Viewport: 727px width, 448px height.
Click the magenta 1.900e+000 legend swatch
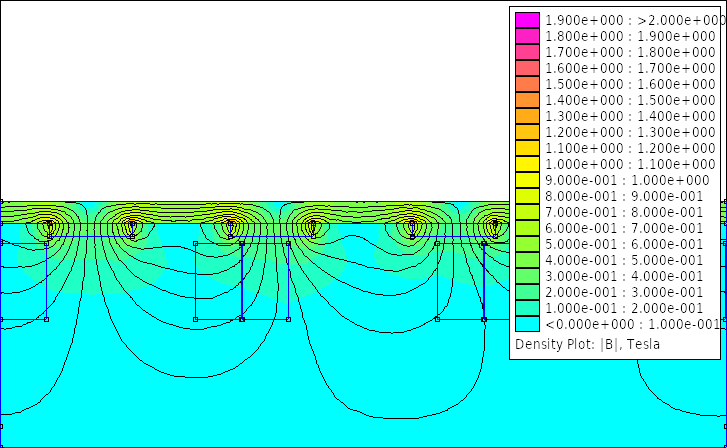[x=527, y=20]
